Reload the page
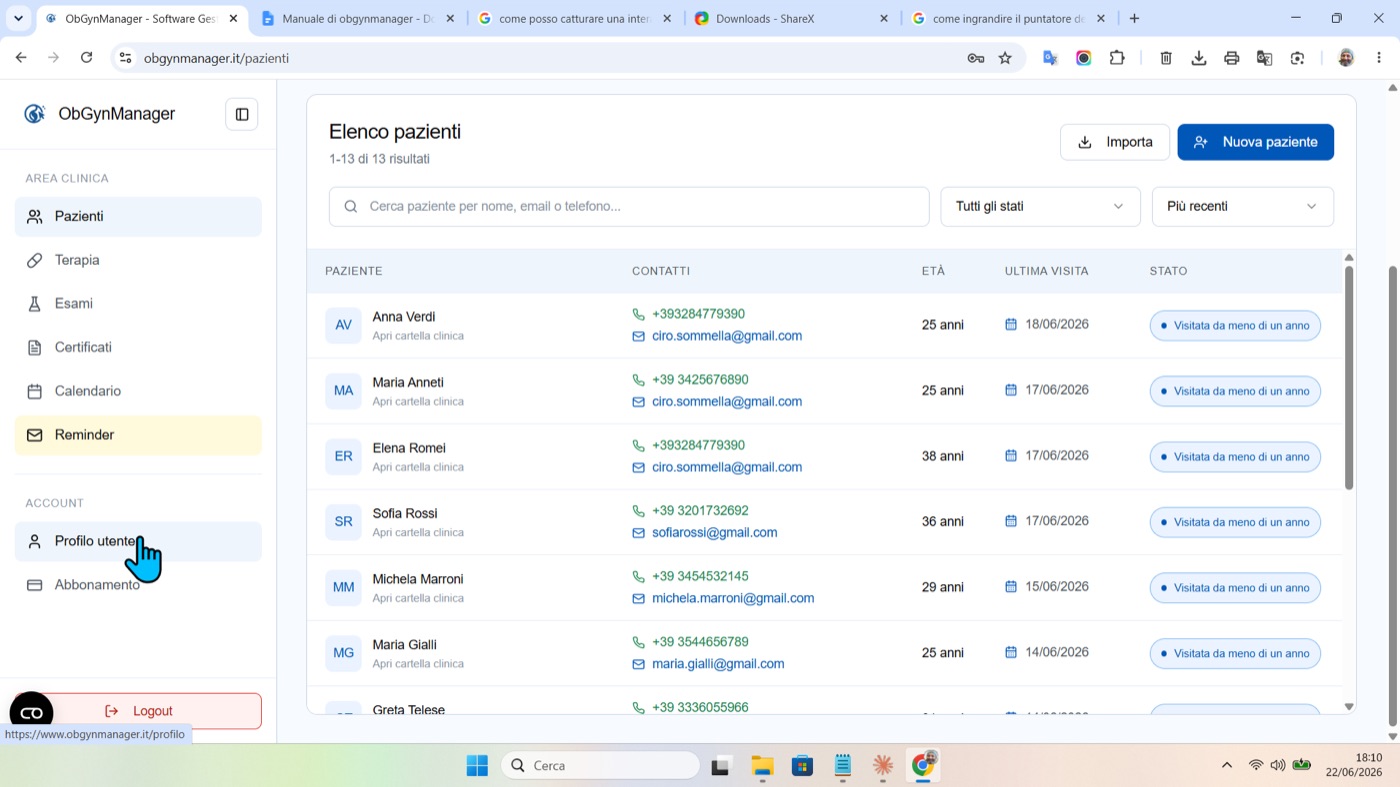The width and height of the screenshot is (1400, 787). [x=87, y=58]
